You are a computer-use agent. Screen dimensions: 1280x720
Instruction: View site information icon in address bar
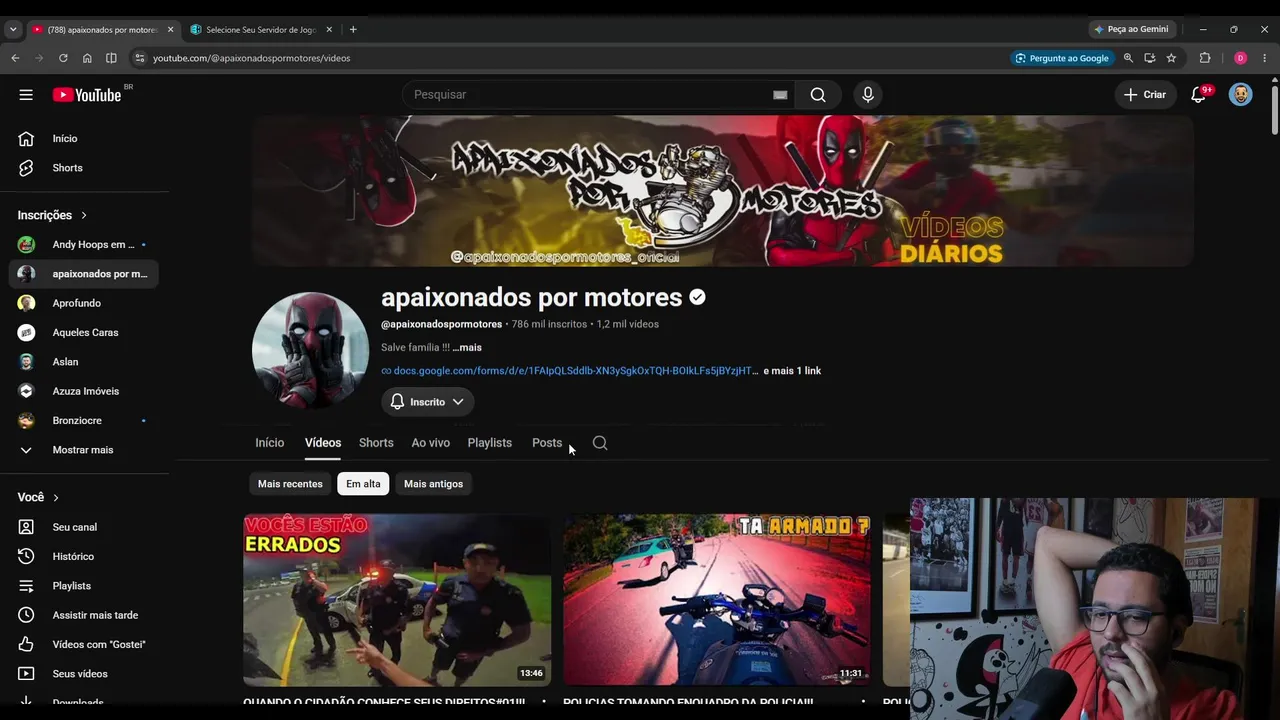(x=140, y=58)
